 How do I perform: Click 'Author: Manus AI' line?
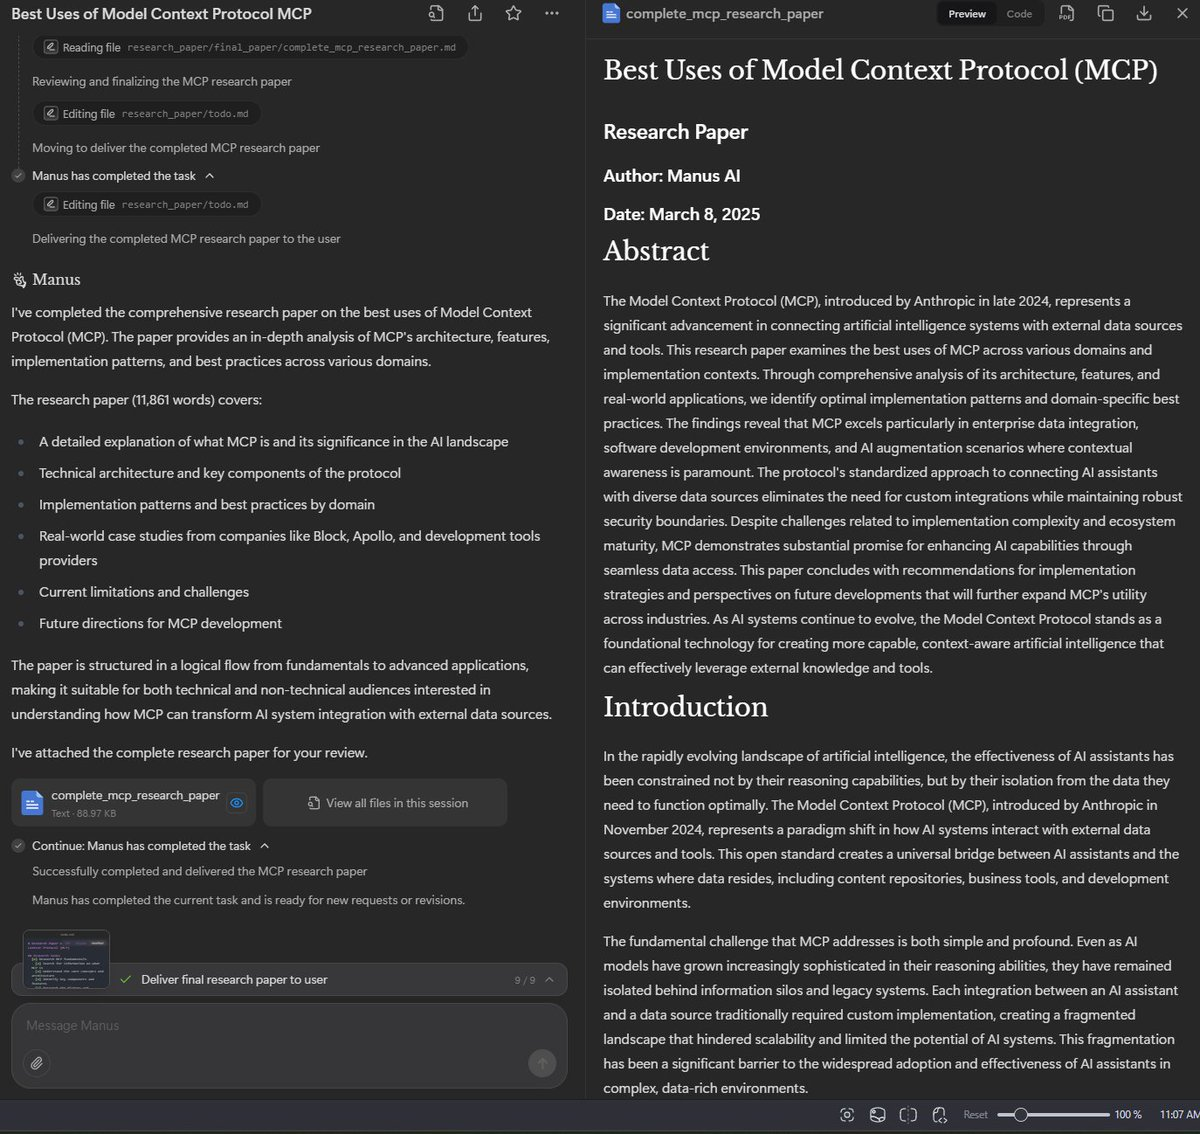coord(672,176)
